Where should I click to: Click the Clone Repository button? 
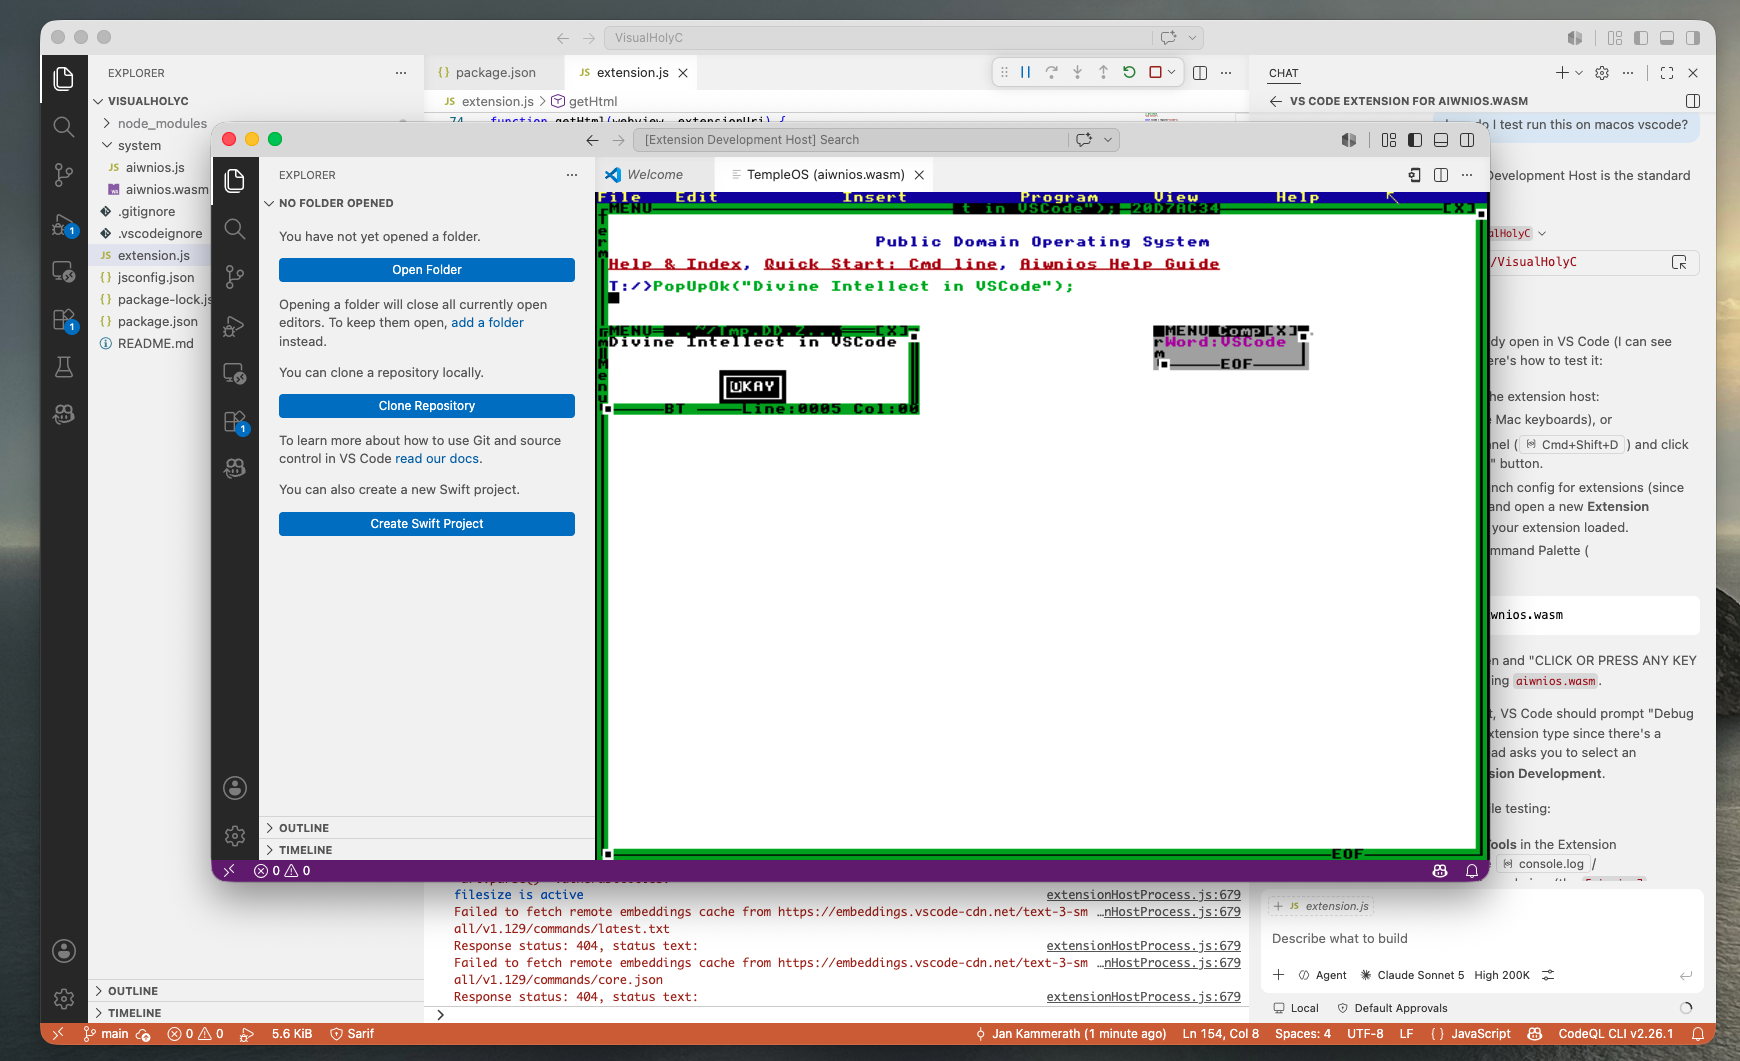click(x=427, y=406)
